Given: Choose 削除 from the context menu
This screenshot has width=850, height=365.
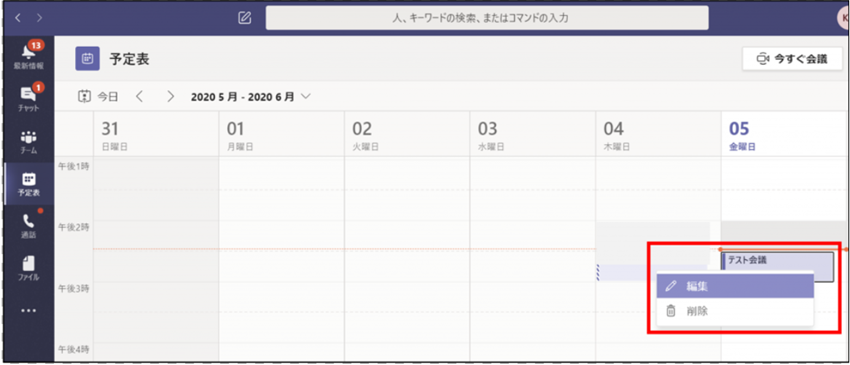Looking at the screenshot, I should point(735,311).
